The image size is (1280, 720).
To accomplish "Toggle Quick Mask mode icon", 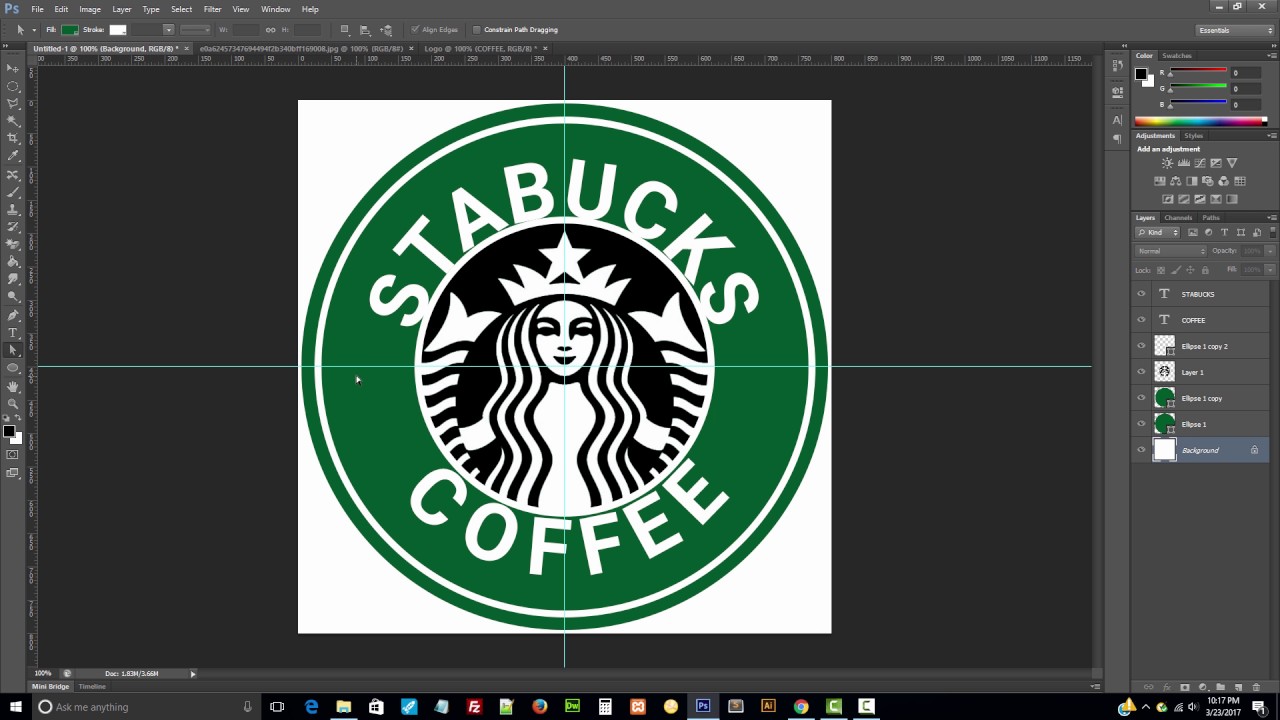I will [x=13, y=455].
